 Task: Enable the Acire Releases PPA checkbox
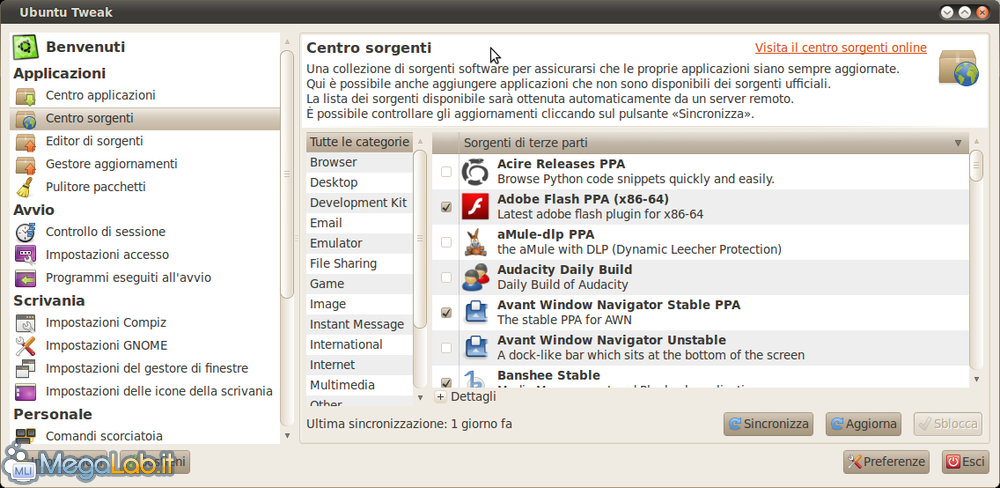coord(446,172)
